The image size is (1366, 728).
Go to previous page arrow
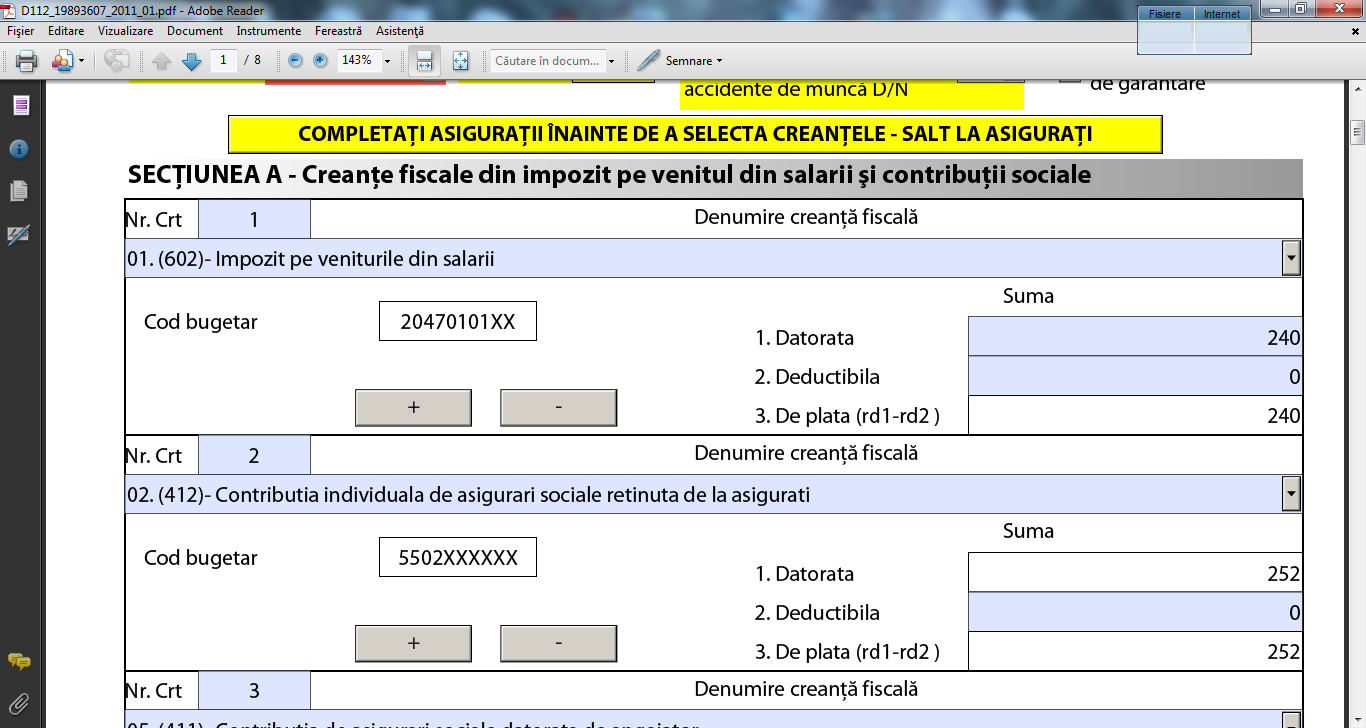pos(162,61)
